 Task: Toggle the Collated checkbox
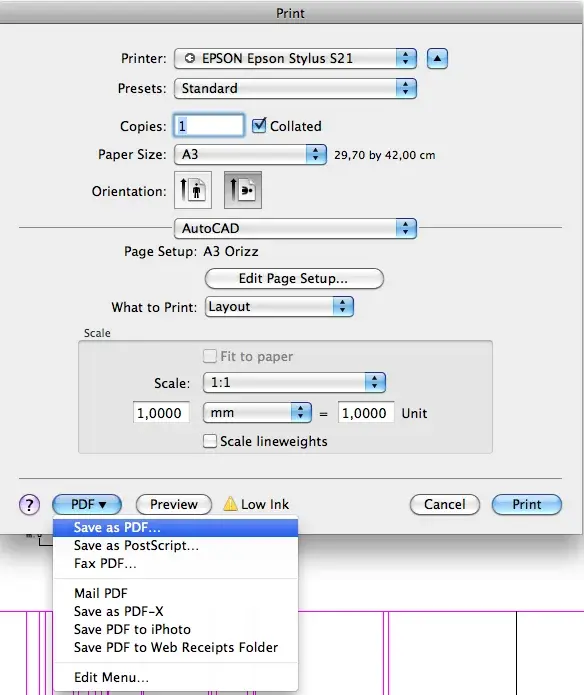(259, 125)
